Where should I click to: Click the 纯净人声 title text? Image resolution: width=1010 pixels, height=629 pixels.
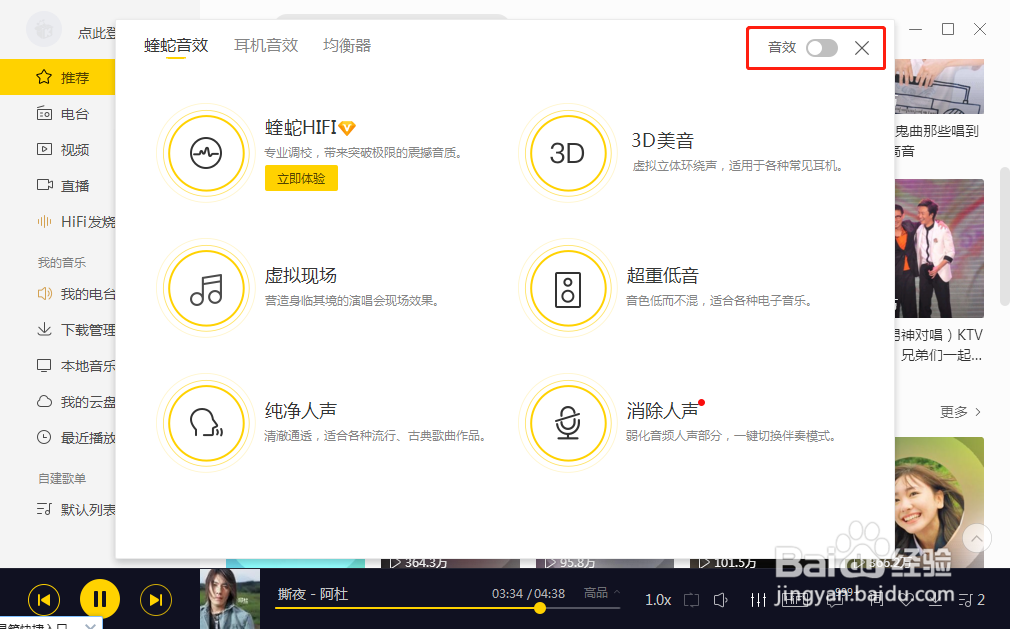[301, 411]
